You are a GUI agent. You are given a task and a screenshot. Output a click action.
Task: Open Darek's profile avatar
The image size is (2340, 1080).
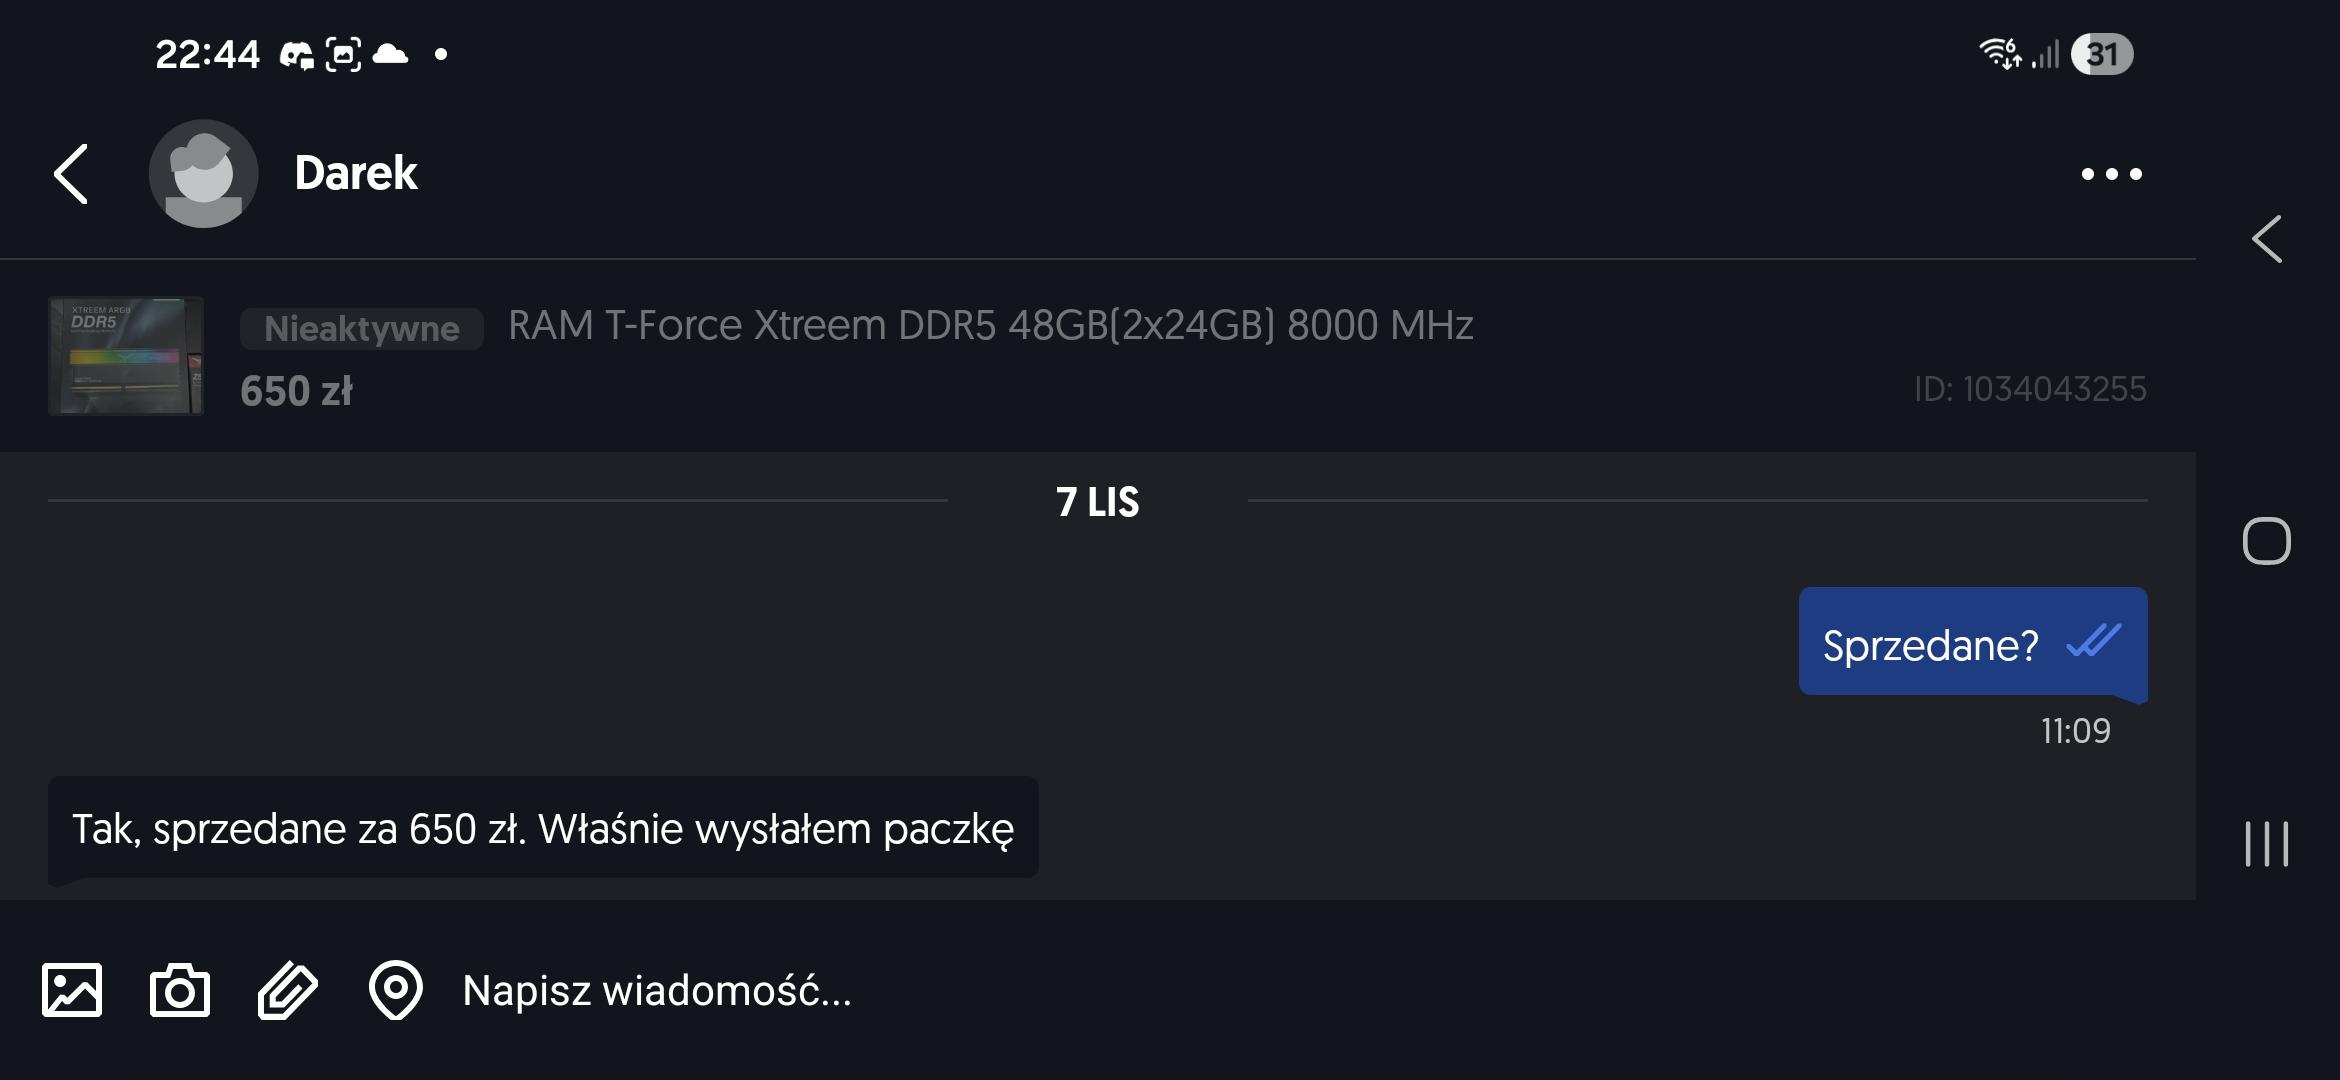click(x=203, y=174)
